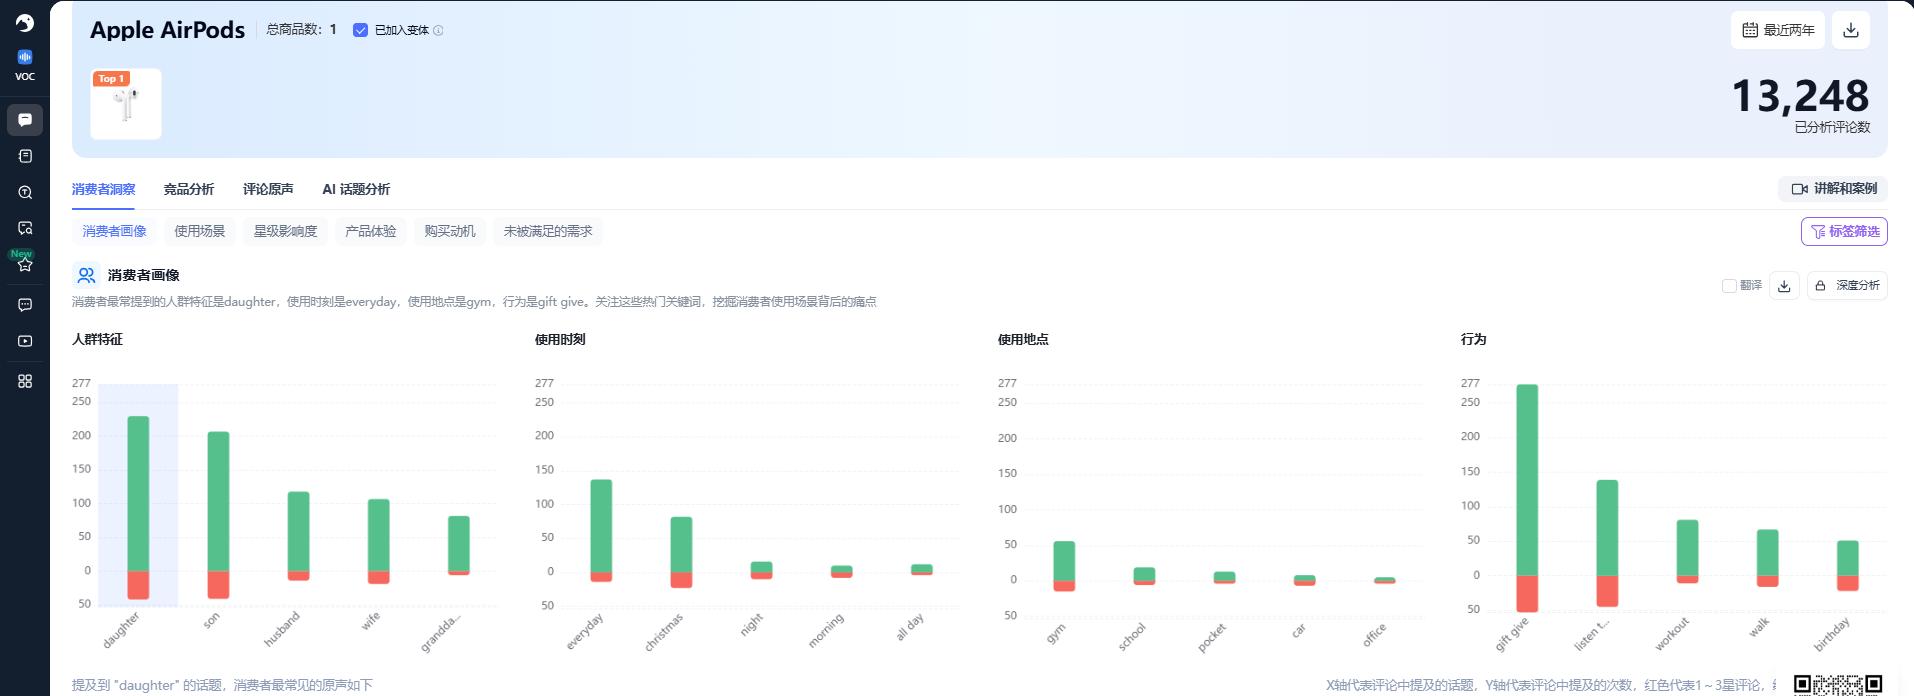Download the 消费者画像 chart data
The height and width of the screenshot is (696, 1914).
pyautogui.click(x=1783, y=286)
